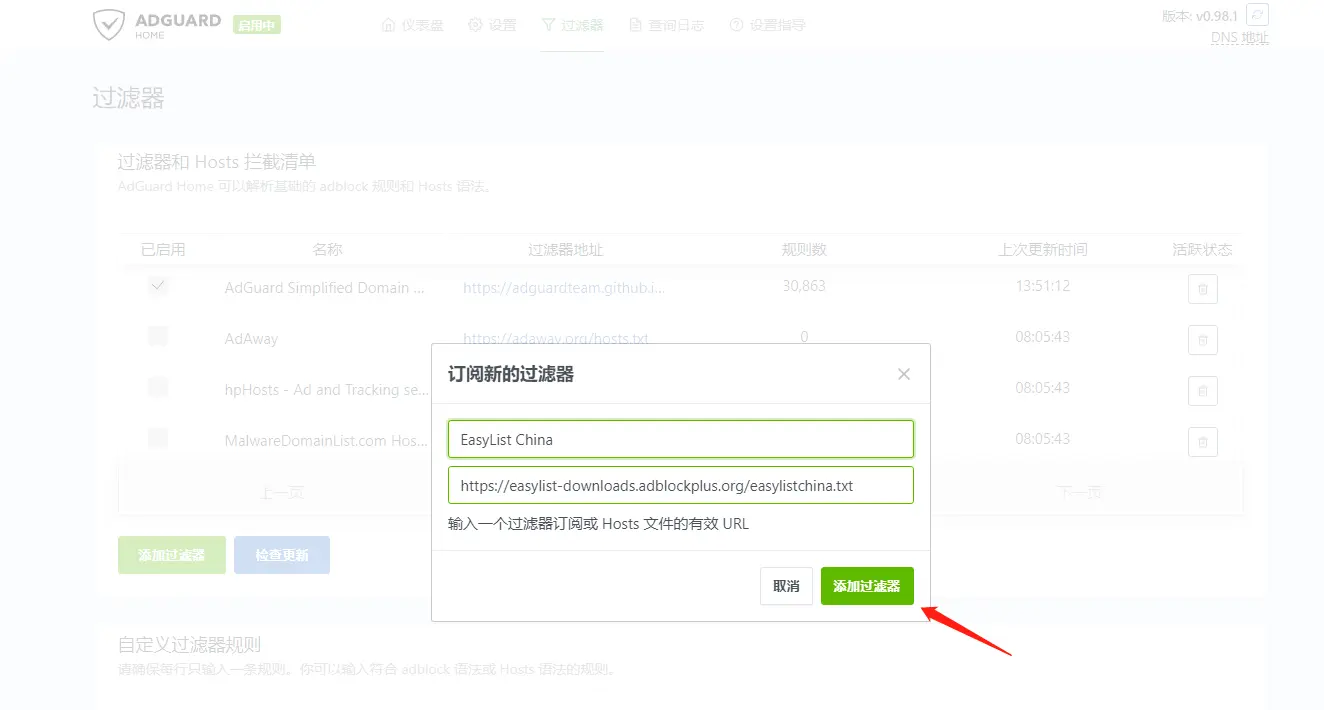The height and width of the screenshot is (710, 1324).
Task: Delete the MalwareDomainList.com filter
Action: [1203, 442]
